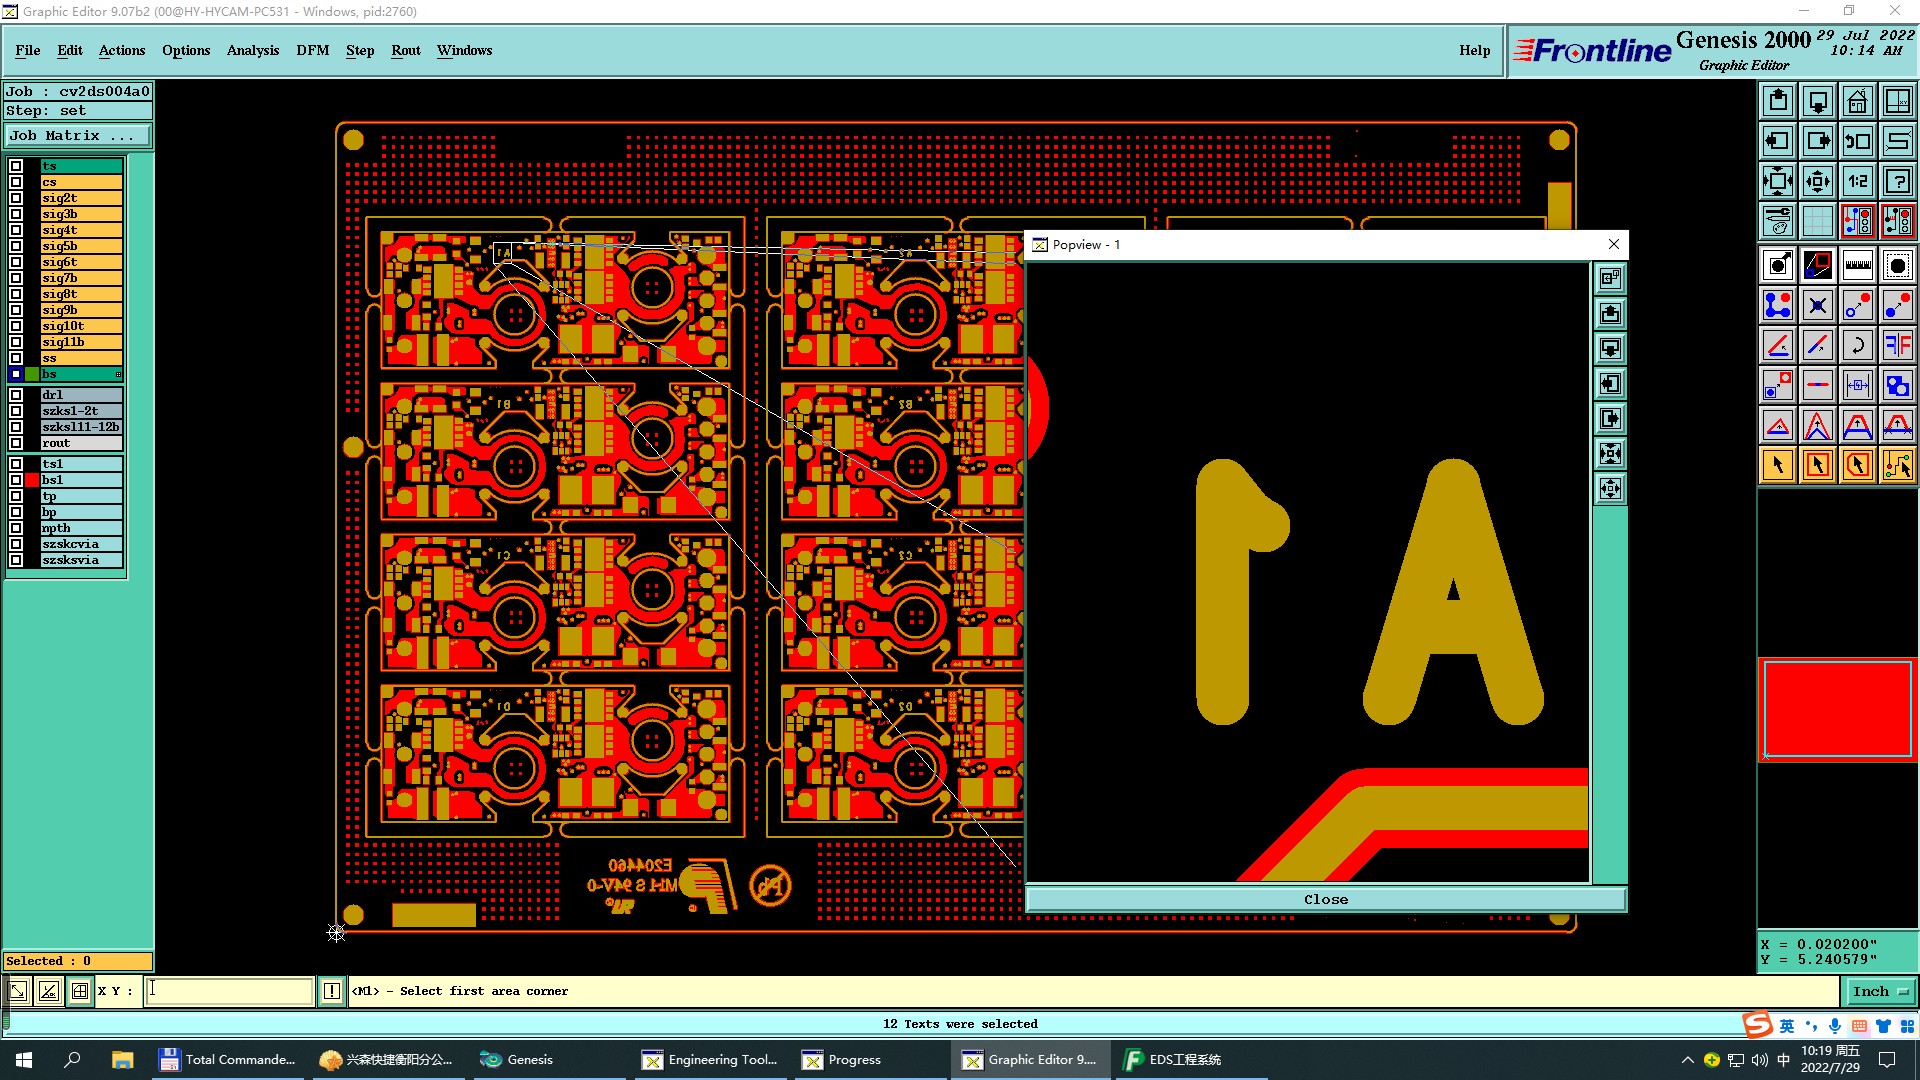The width and height of the screenshot is (1920, 1080).
Task: Click the delete feature X icon
Action: coord(1817,305)
